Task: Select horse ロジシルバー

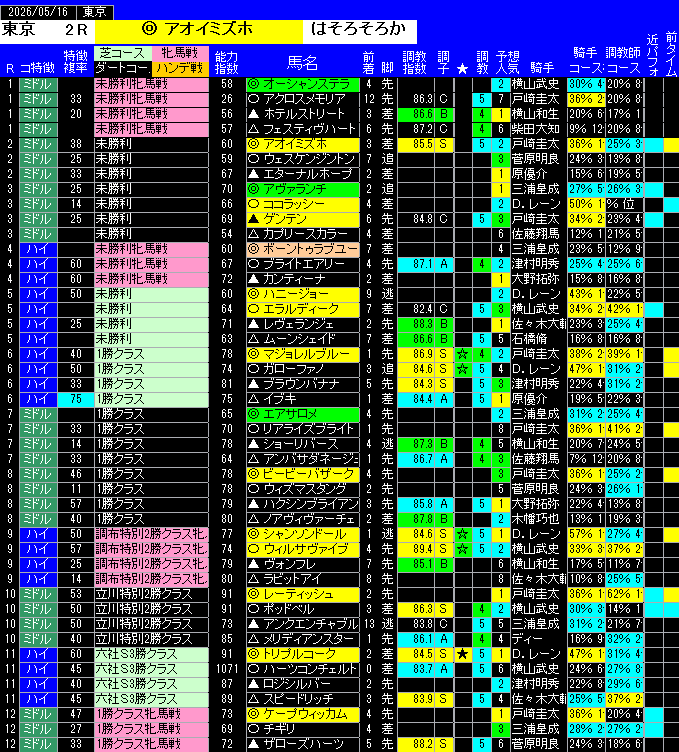Action: pos(303,684)
